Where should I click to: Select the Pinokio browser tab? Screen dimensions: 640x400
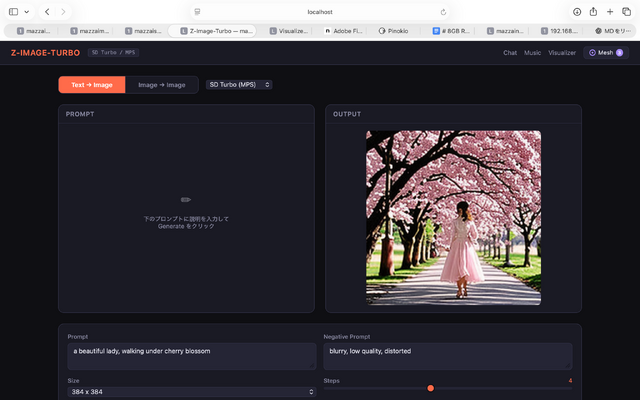pyautogui.click(x=398, y=31)
